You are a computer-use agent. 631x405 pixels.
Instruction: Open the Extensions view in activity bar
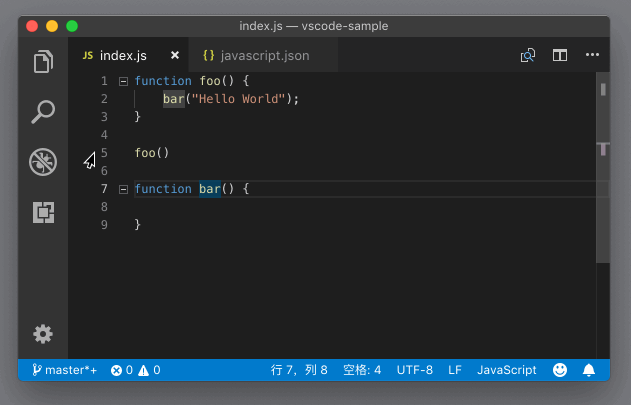tap(43, 212)
